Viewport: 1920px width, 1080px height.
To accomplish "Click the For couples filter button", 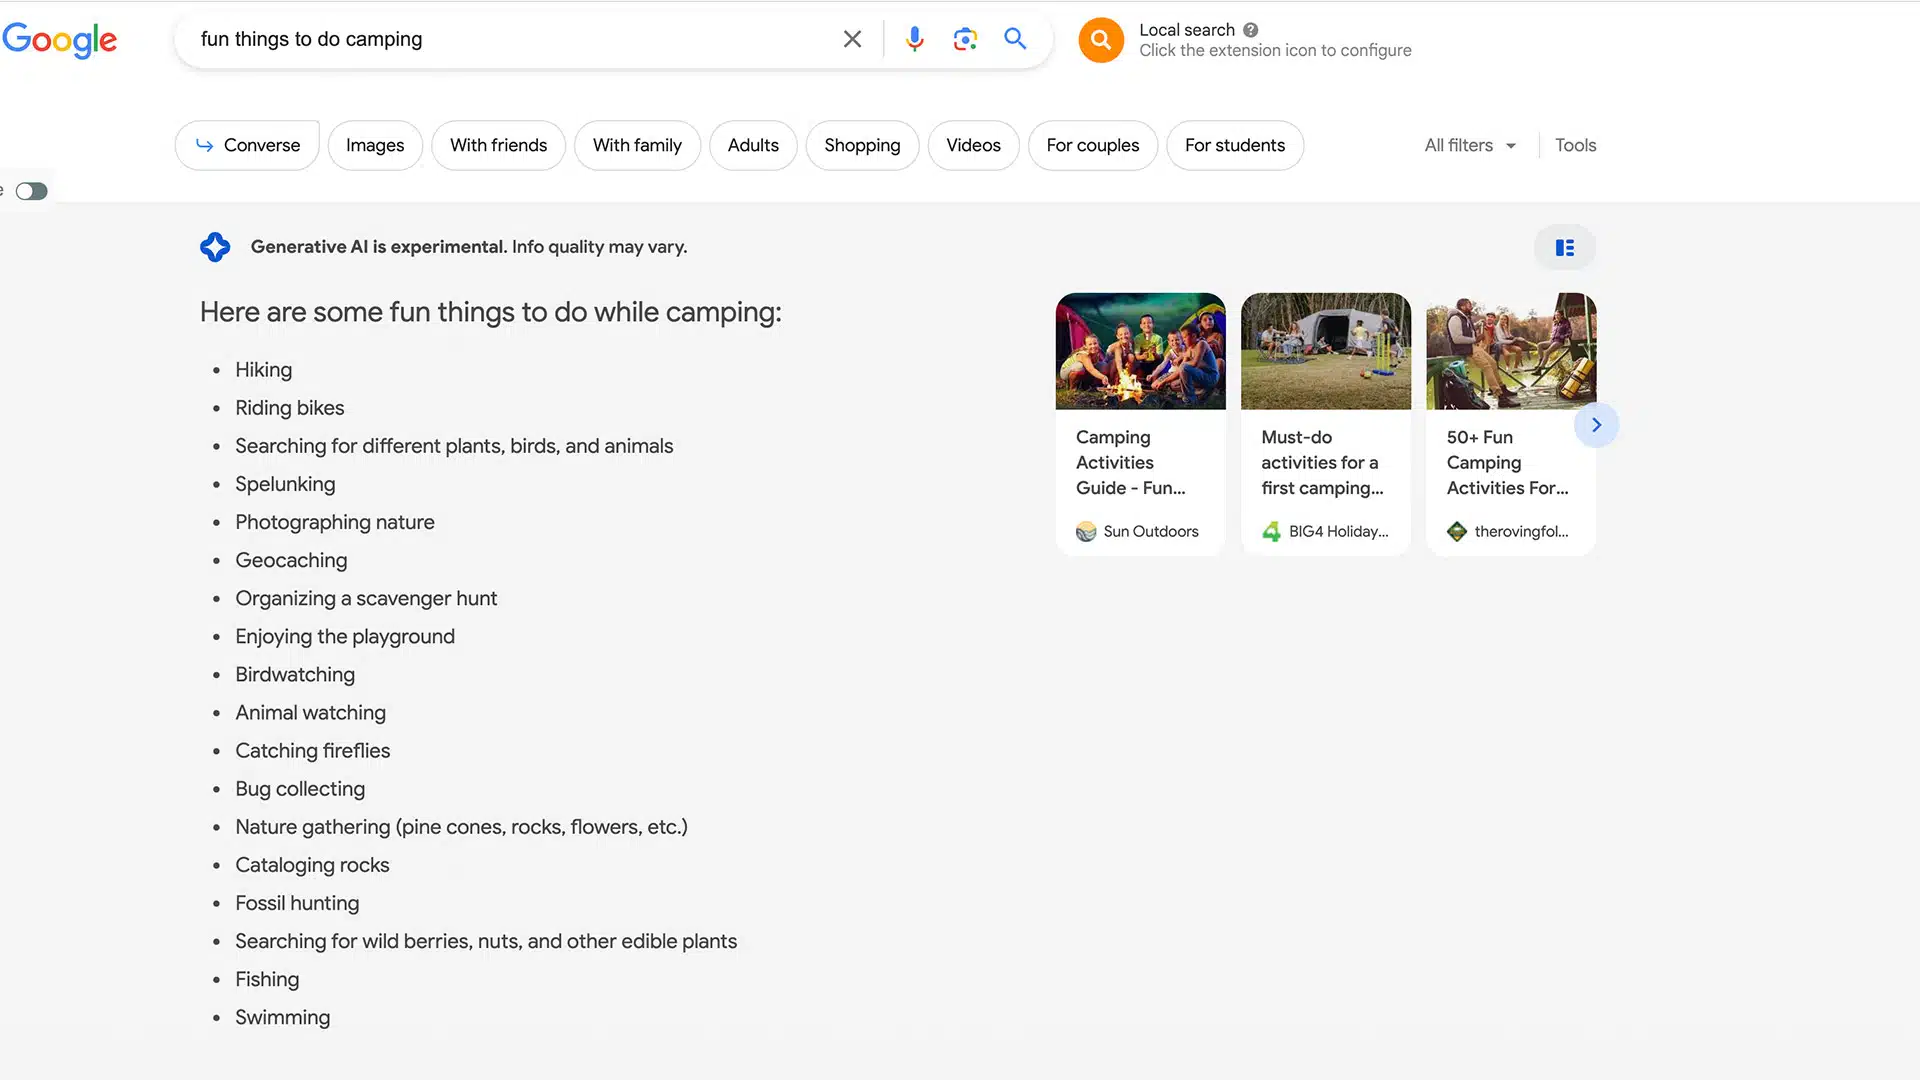I will [x=1093, y=145].
